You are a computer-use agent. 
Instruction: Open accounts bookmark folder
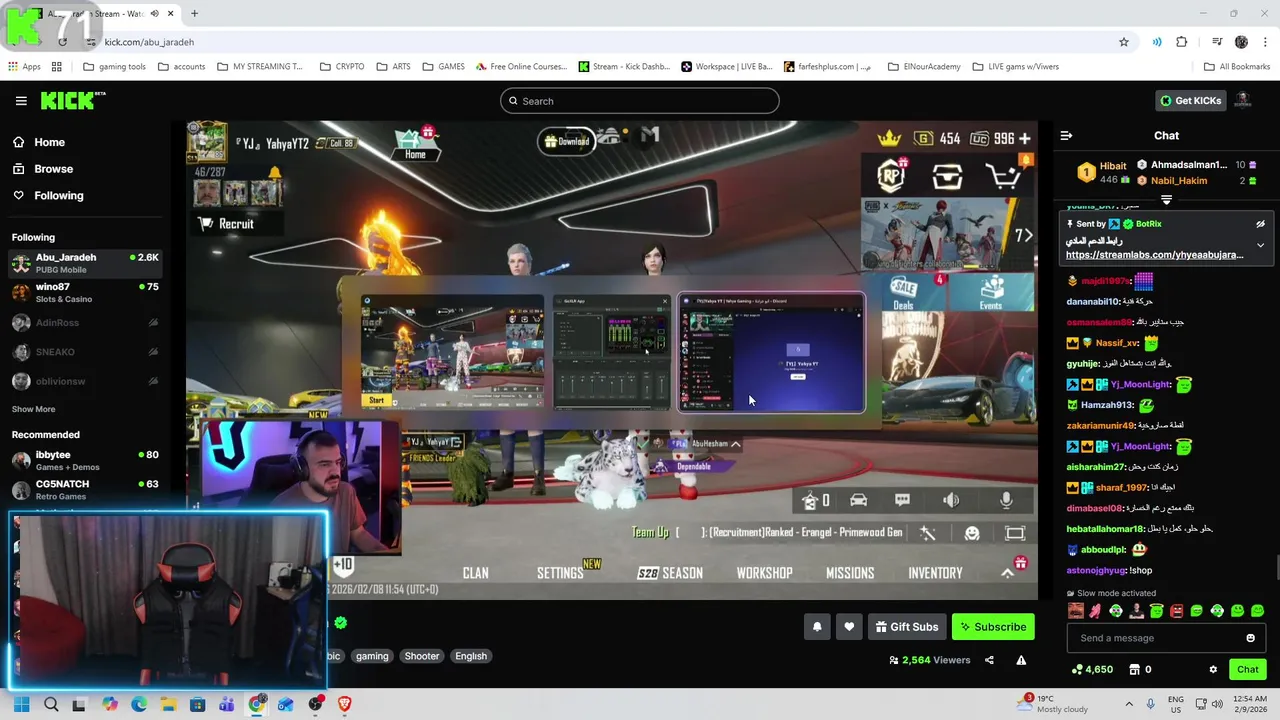[181, 67]
